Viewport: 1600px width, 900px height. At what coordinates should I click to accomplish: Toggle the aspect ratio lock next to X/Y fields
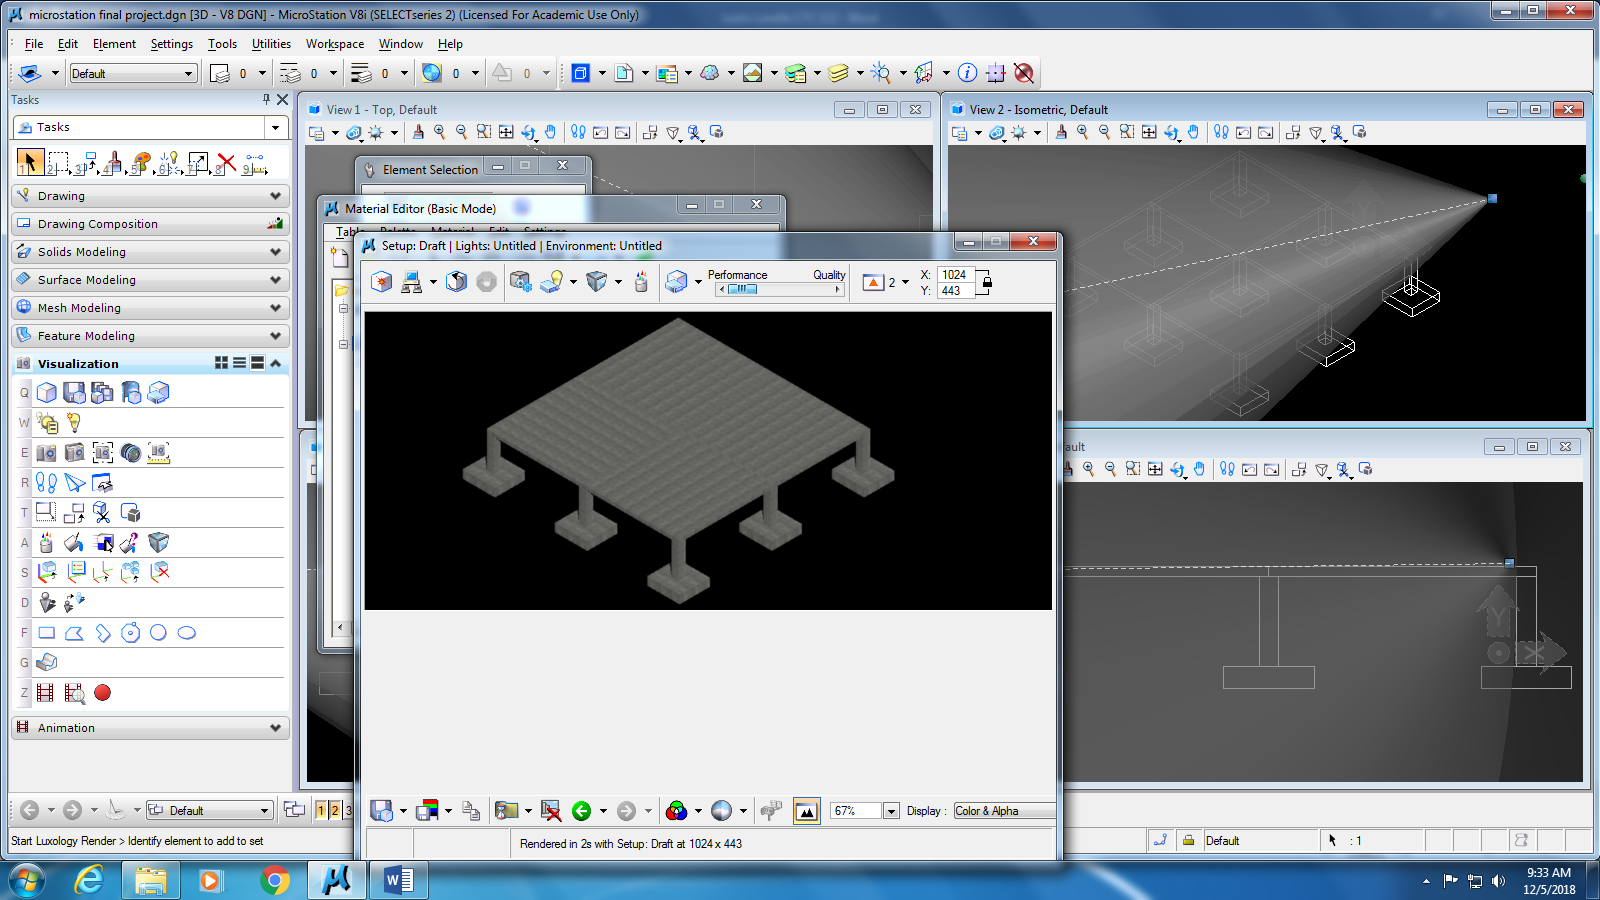(987, 282)
